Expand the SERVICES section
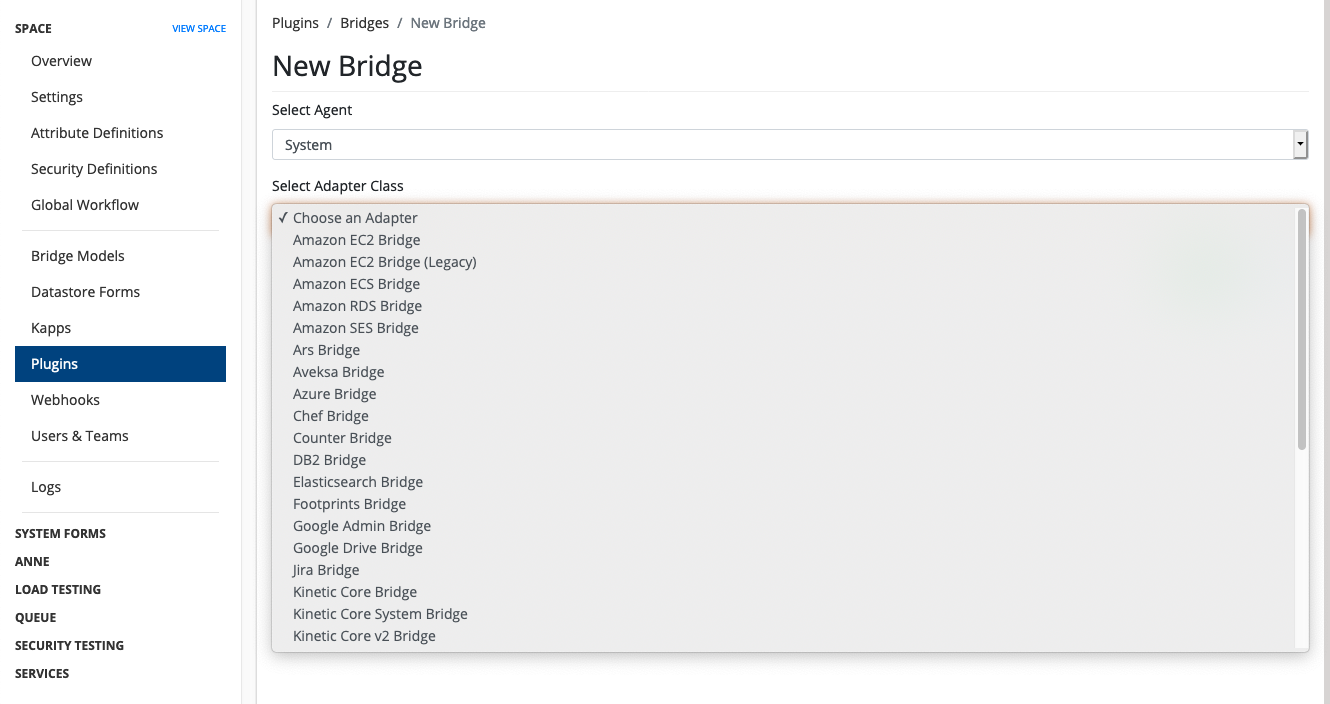This screenshot has height=704, width=1330. click(42, 674)
